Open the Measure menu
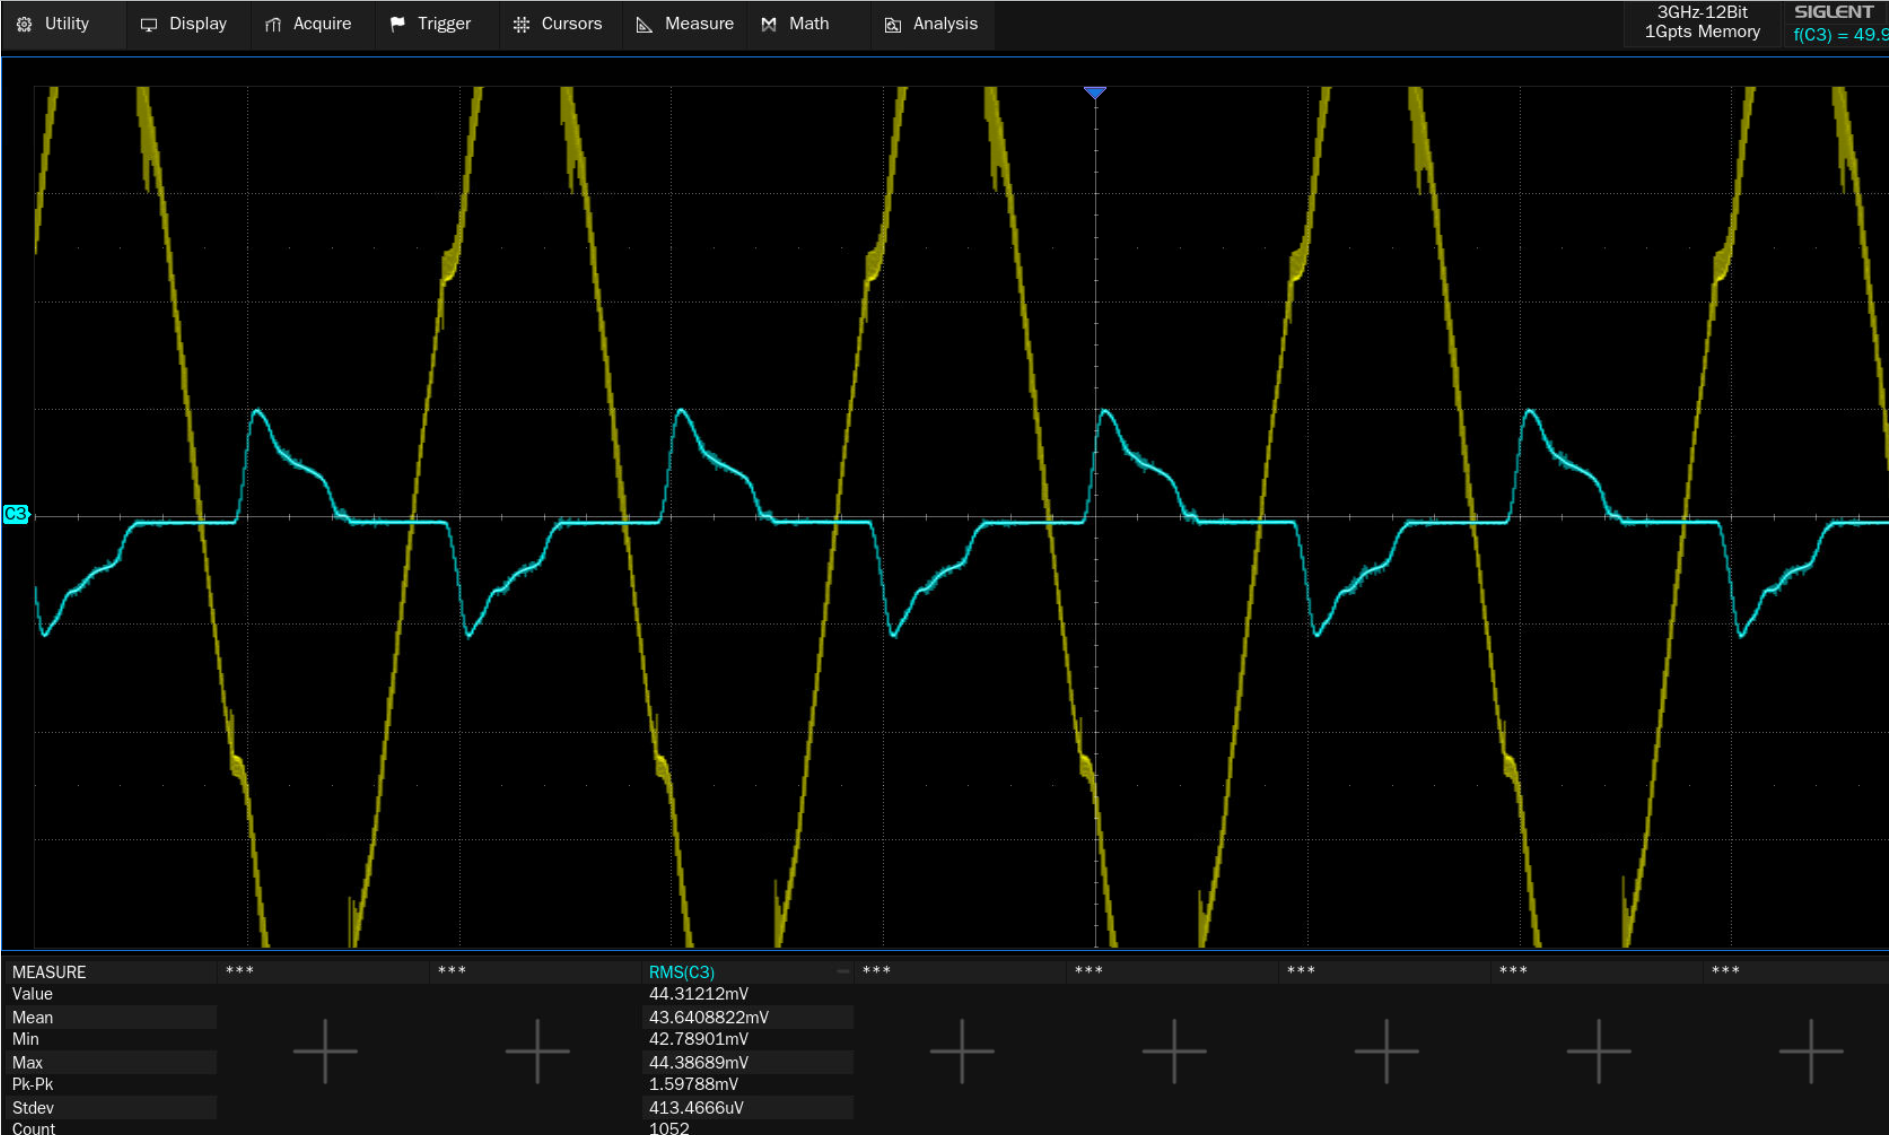Image resolution: width=1889 pixels, height=1135 pixels. pyautogui.click(x=686, y=24)
